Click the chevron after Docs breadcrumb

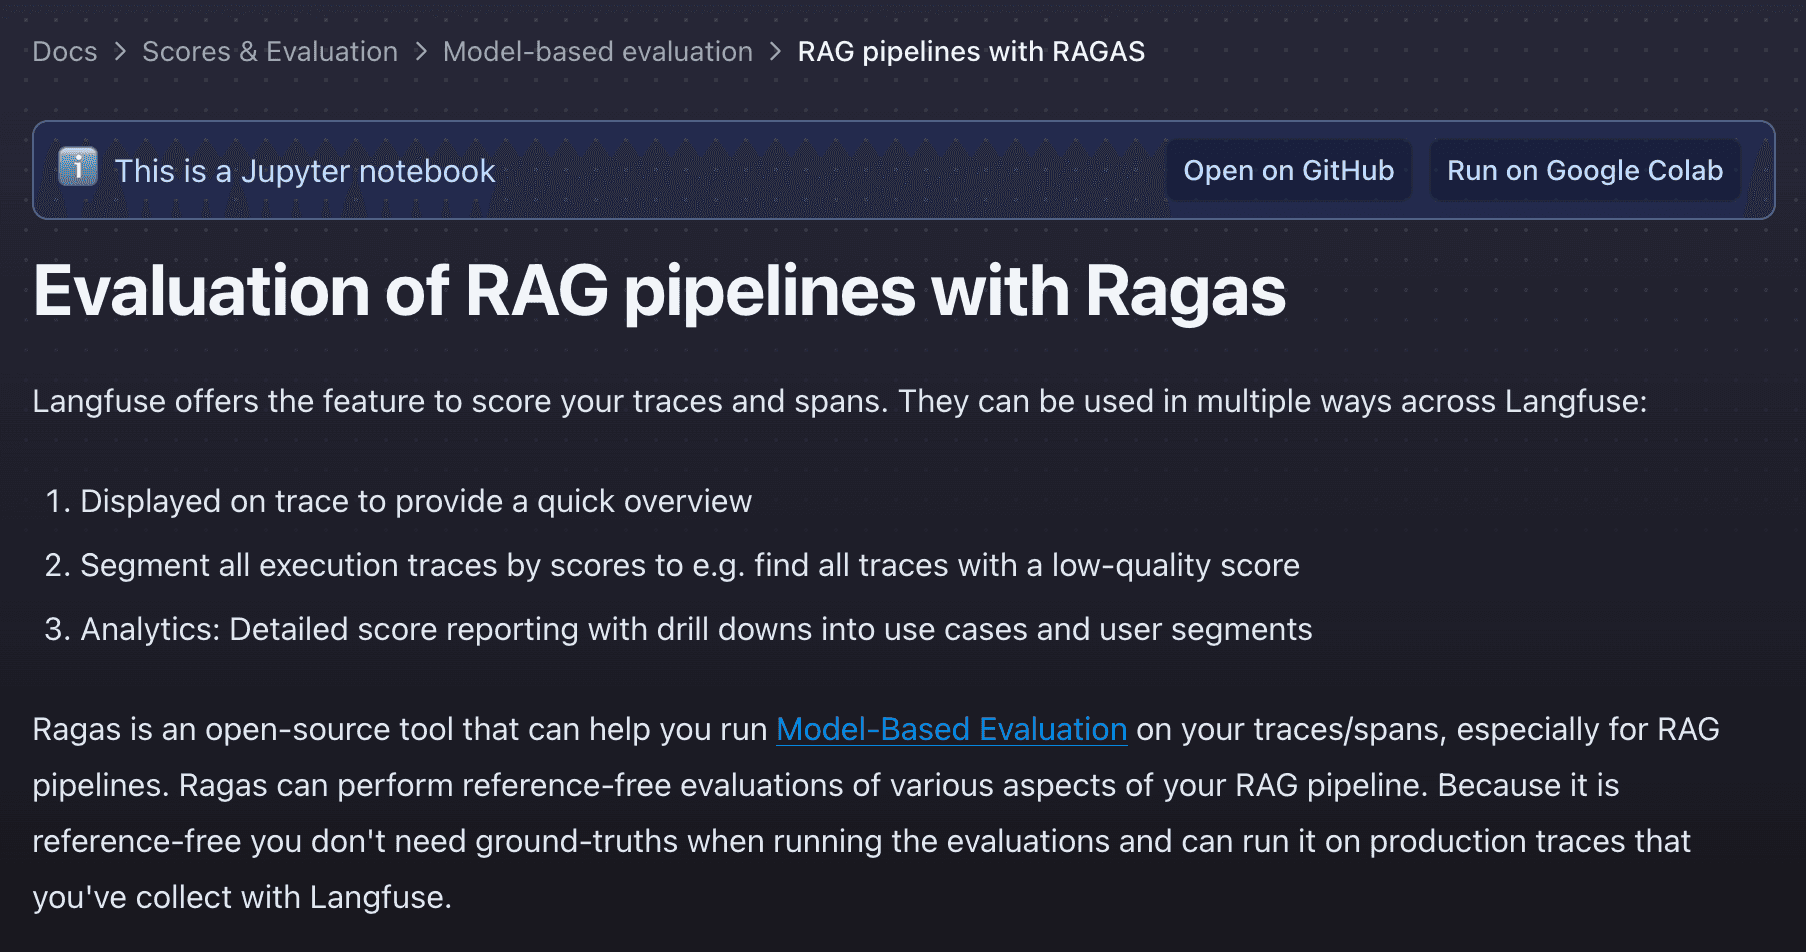coord(120,51)
